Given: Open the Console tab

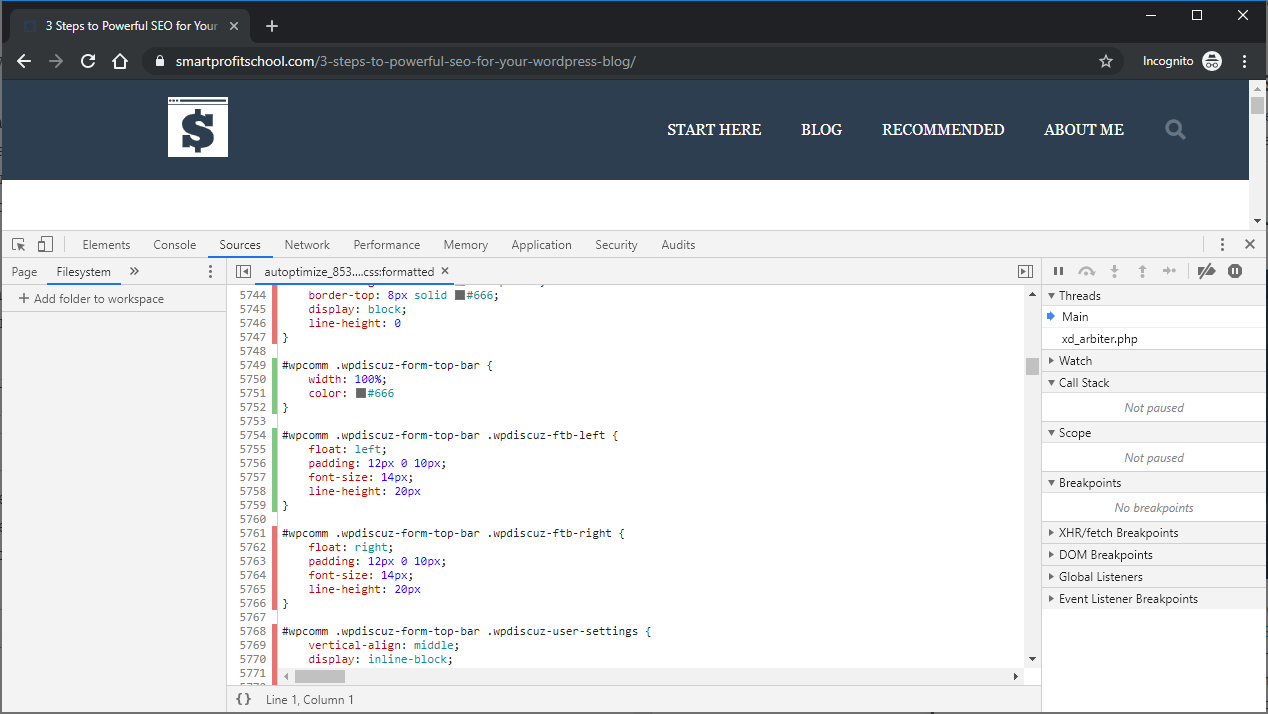Looking at the screenshot, I should click(175, 245).
